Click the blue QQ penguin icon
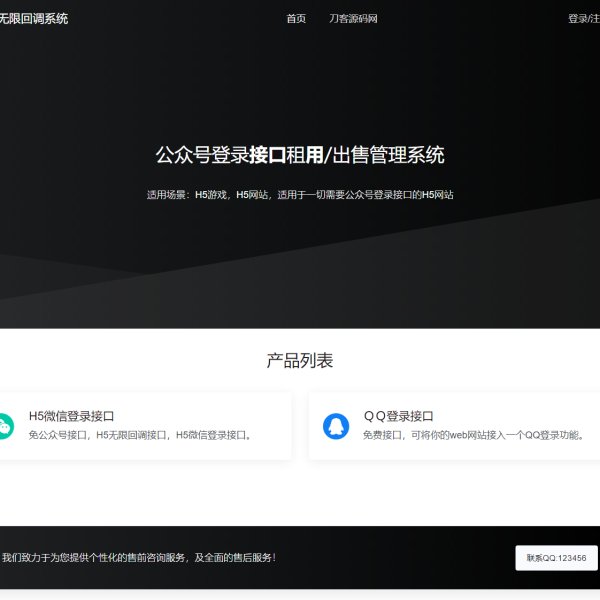 click(336, 426)
